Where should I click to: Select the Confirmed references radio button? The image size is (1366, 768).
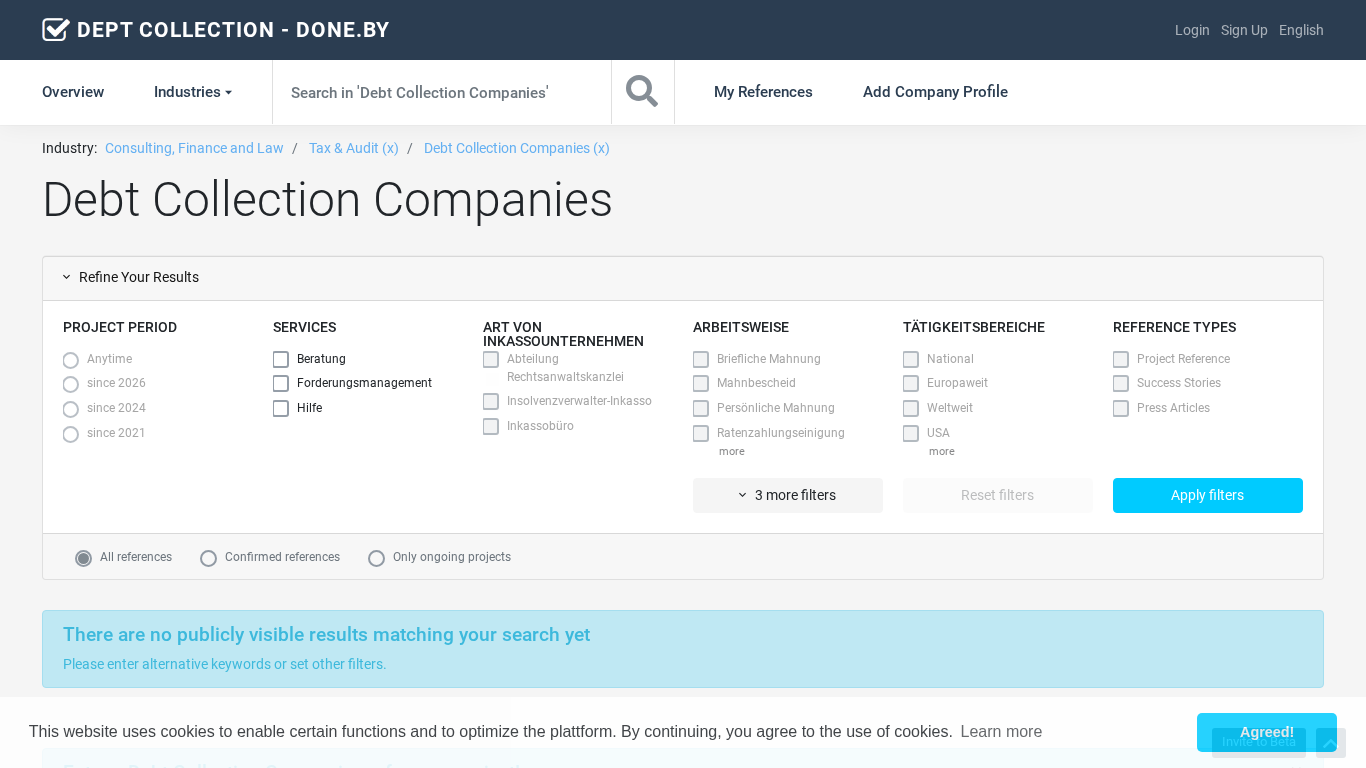(x=208, y=558)
